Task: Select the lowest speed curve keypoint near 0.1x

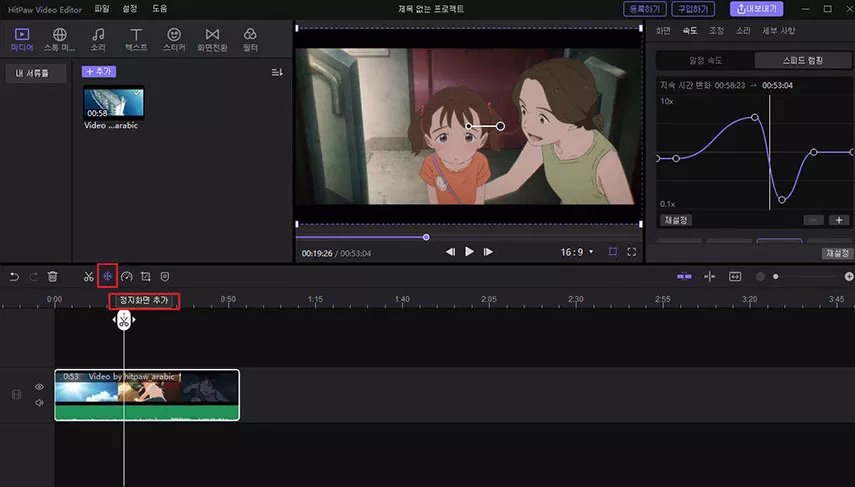Action: (x=782, y=200)
